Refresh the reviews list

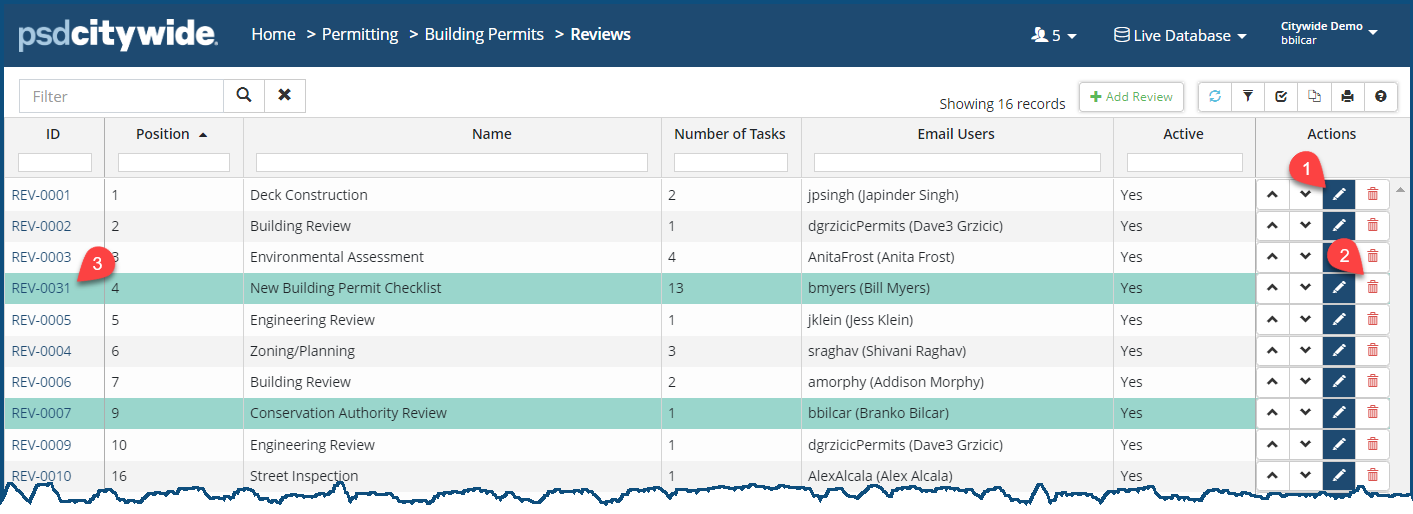click(1215, 96)
